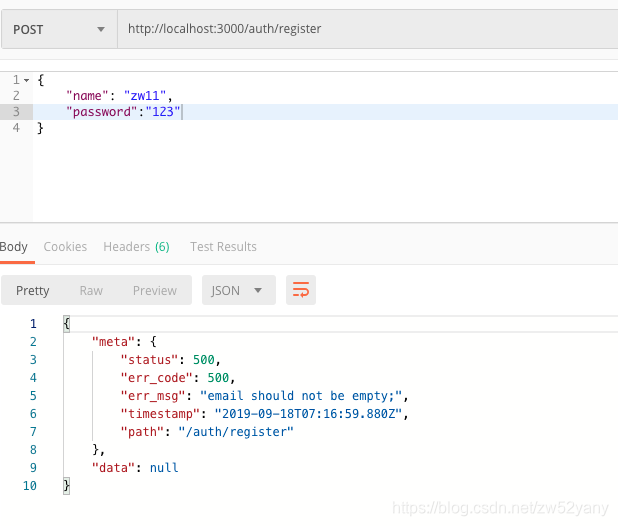
Task: Click line number 10 in response gutter
Action: [x=30, y=486]
